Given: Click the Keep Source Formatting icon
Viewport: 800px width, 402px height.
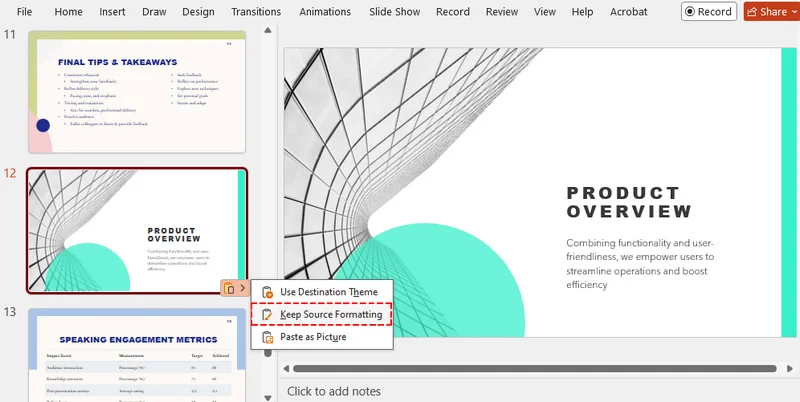Looking at the screenshot, I should coord(267,315).
